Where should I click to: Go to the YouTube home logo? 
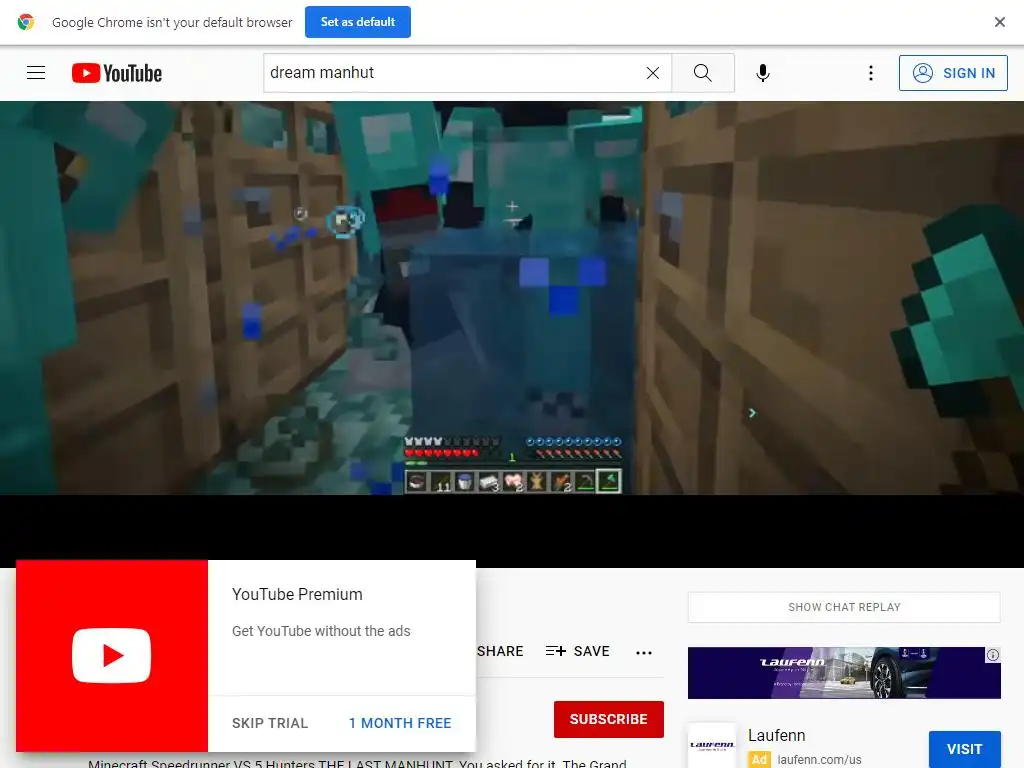[x=117, y=73]
